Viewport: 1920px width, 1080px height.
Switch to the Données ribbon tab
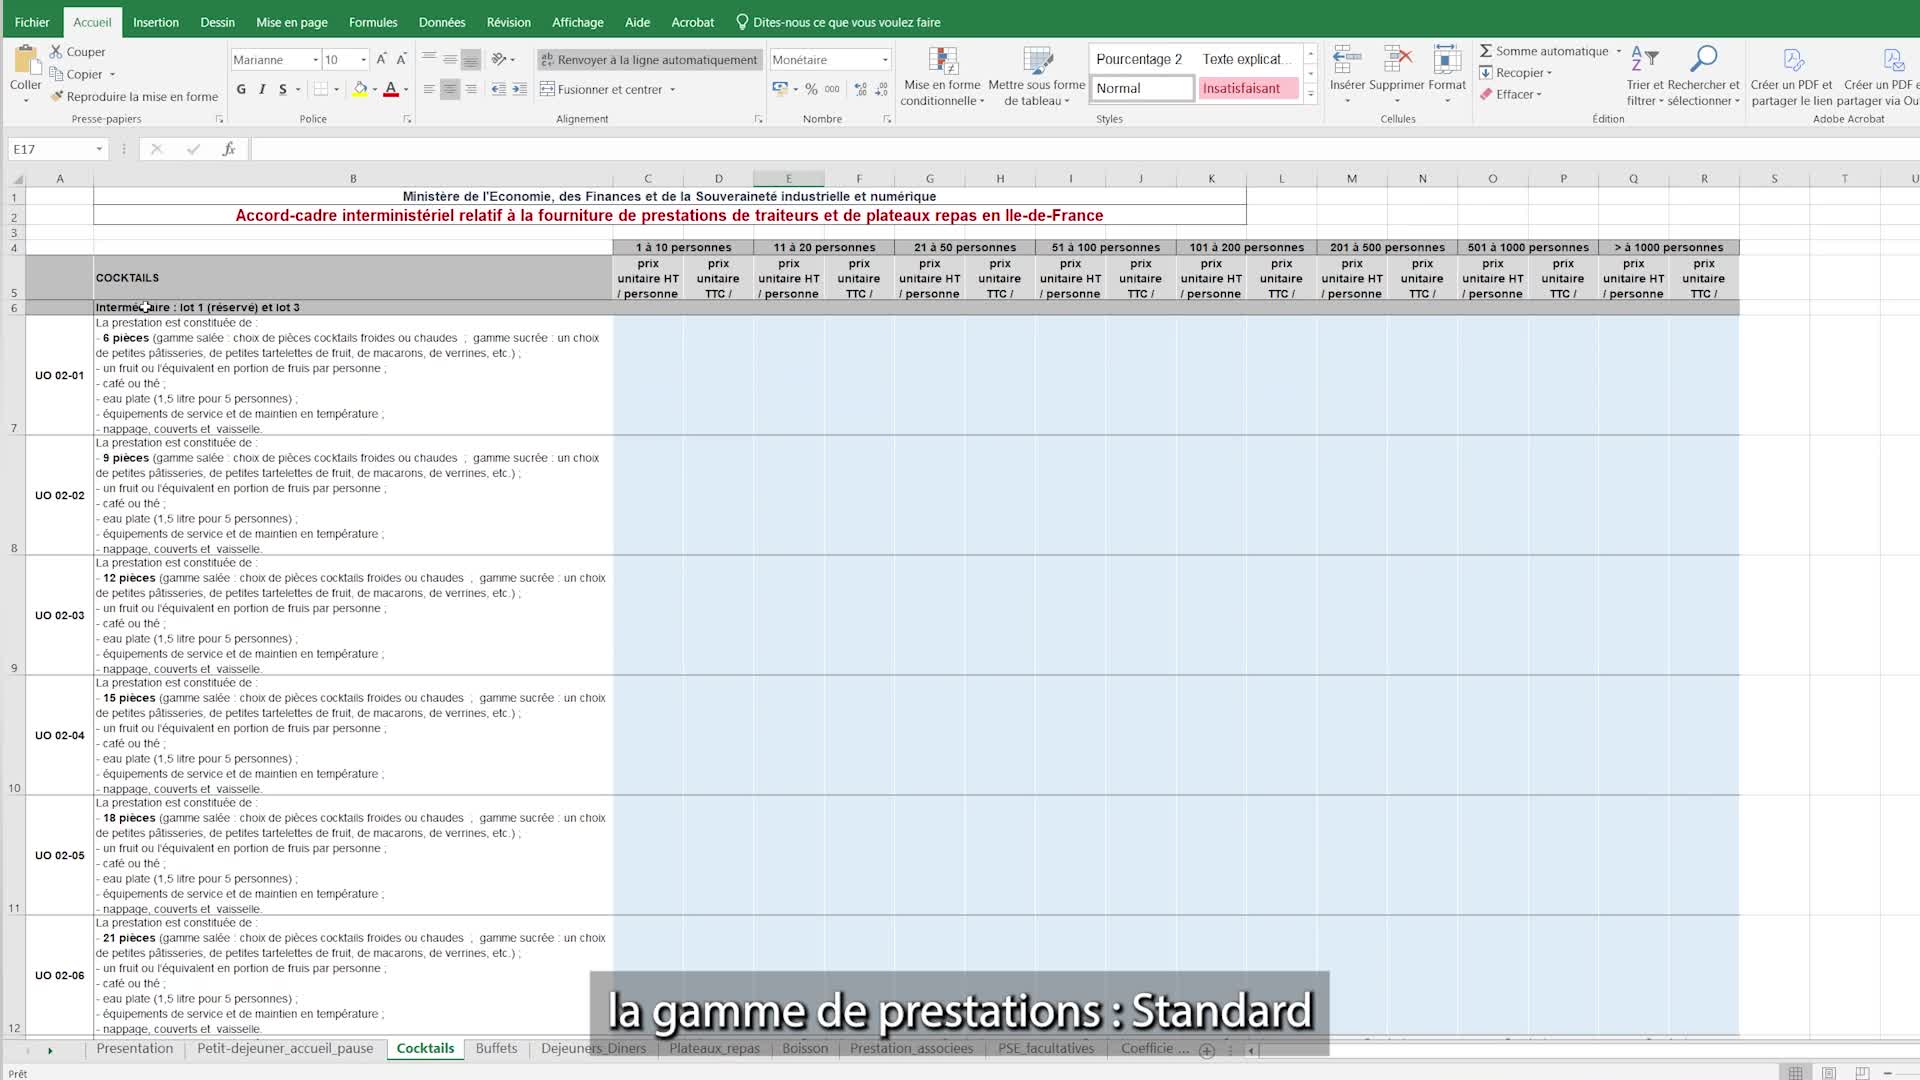tap(442, 22)
